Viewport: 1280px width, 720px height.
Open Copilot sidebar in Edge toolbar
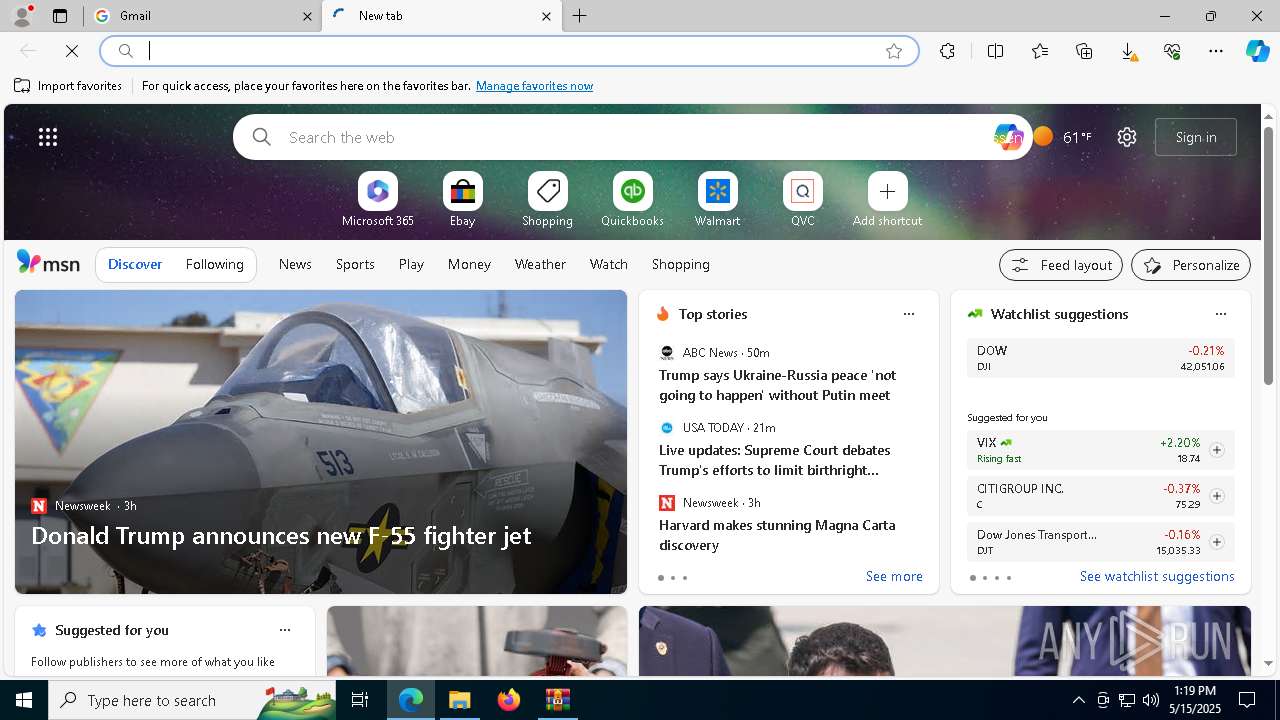(1258, 51)
